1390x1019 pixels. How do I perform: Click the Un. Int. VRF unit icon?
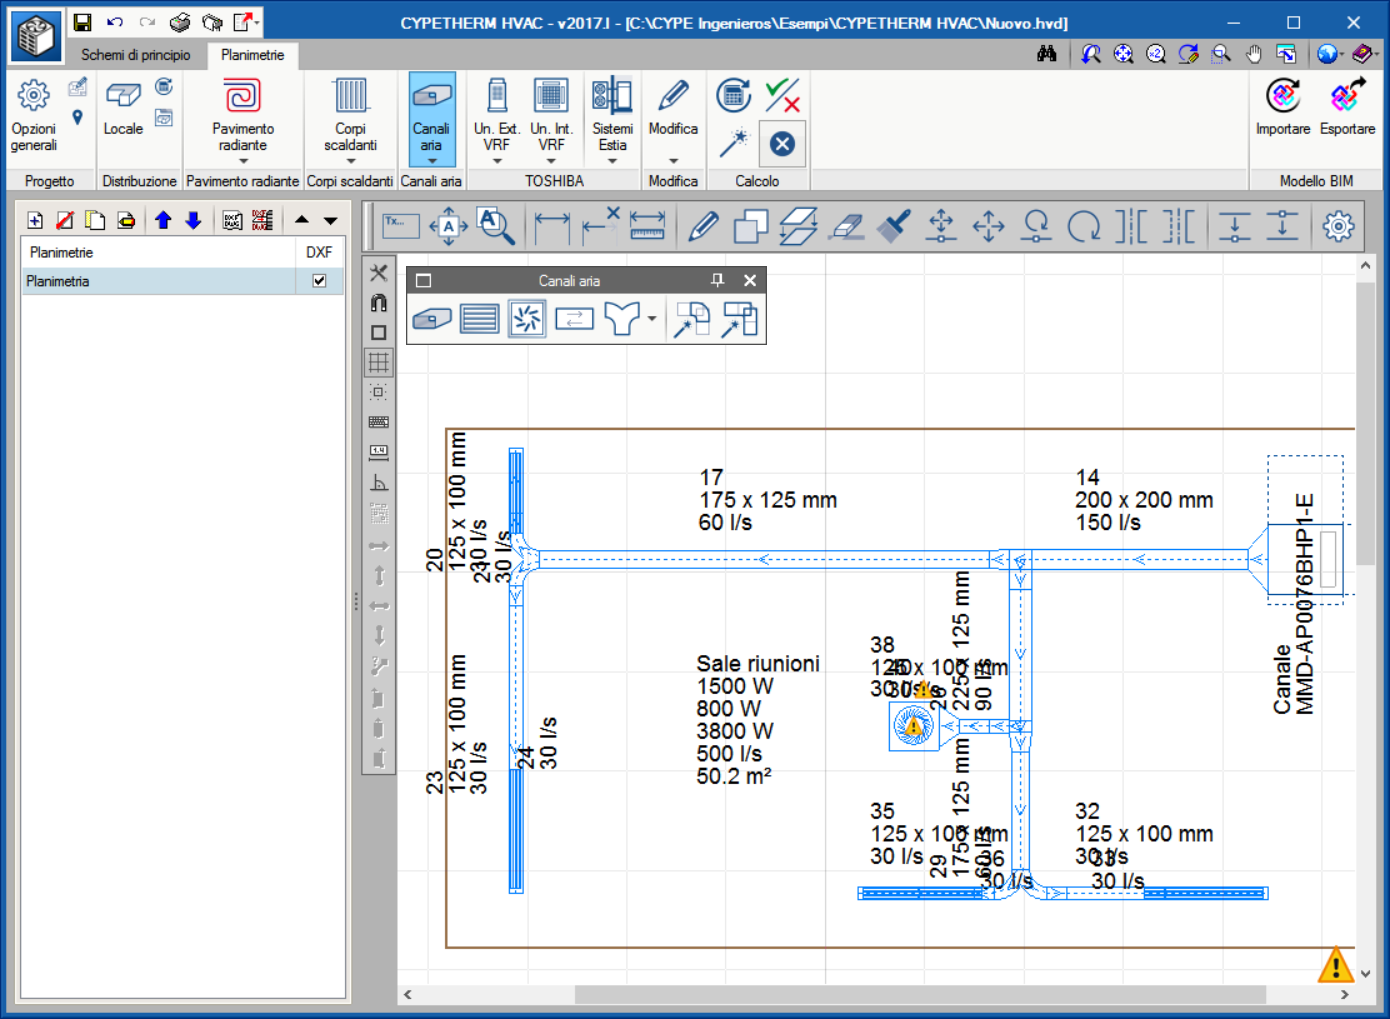(551, 97)
